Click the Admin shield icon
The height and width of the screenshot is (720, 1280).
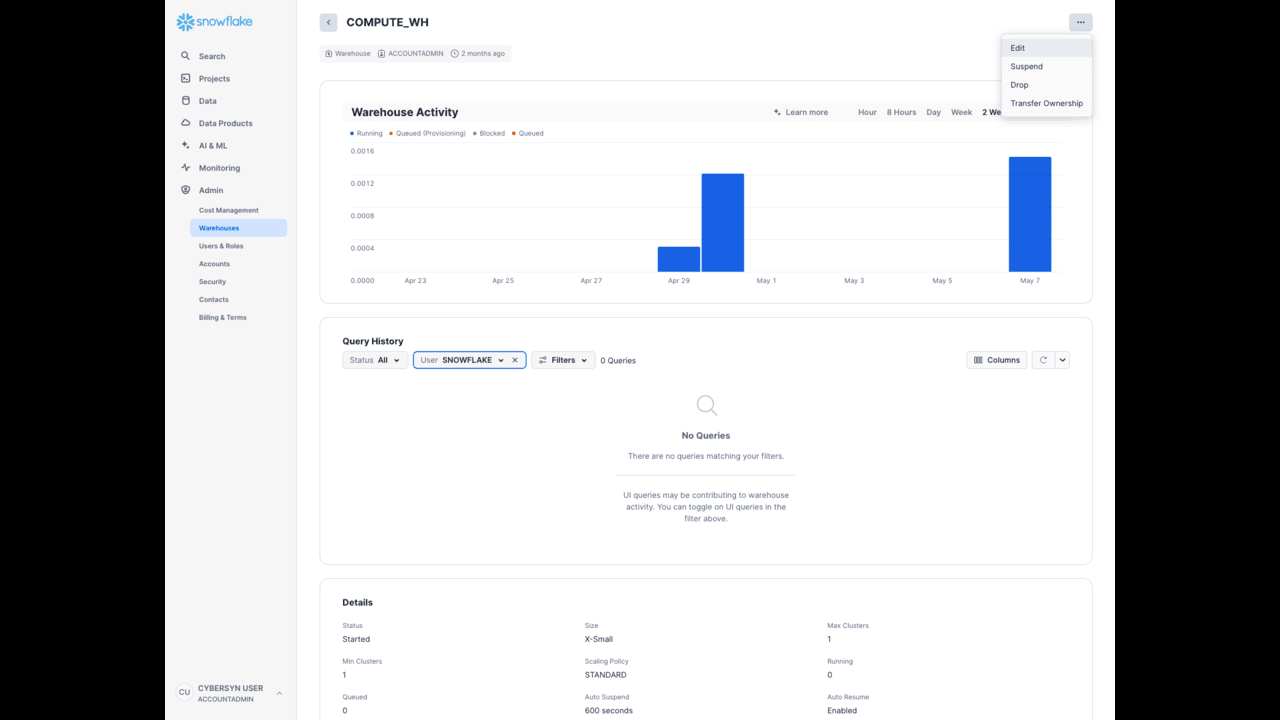pos(185,190)
